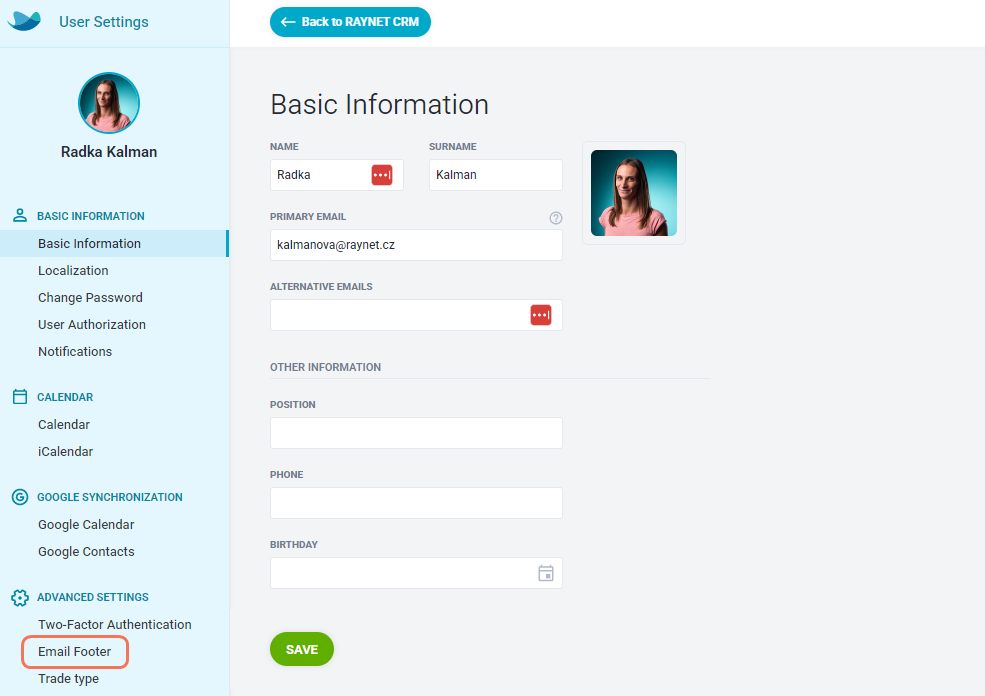The height and width of the screenshot is (696, 985).
Task: Click the Google Synchronization G icon
Action: tap(20, 497)
